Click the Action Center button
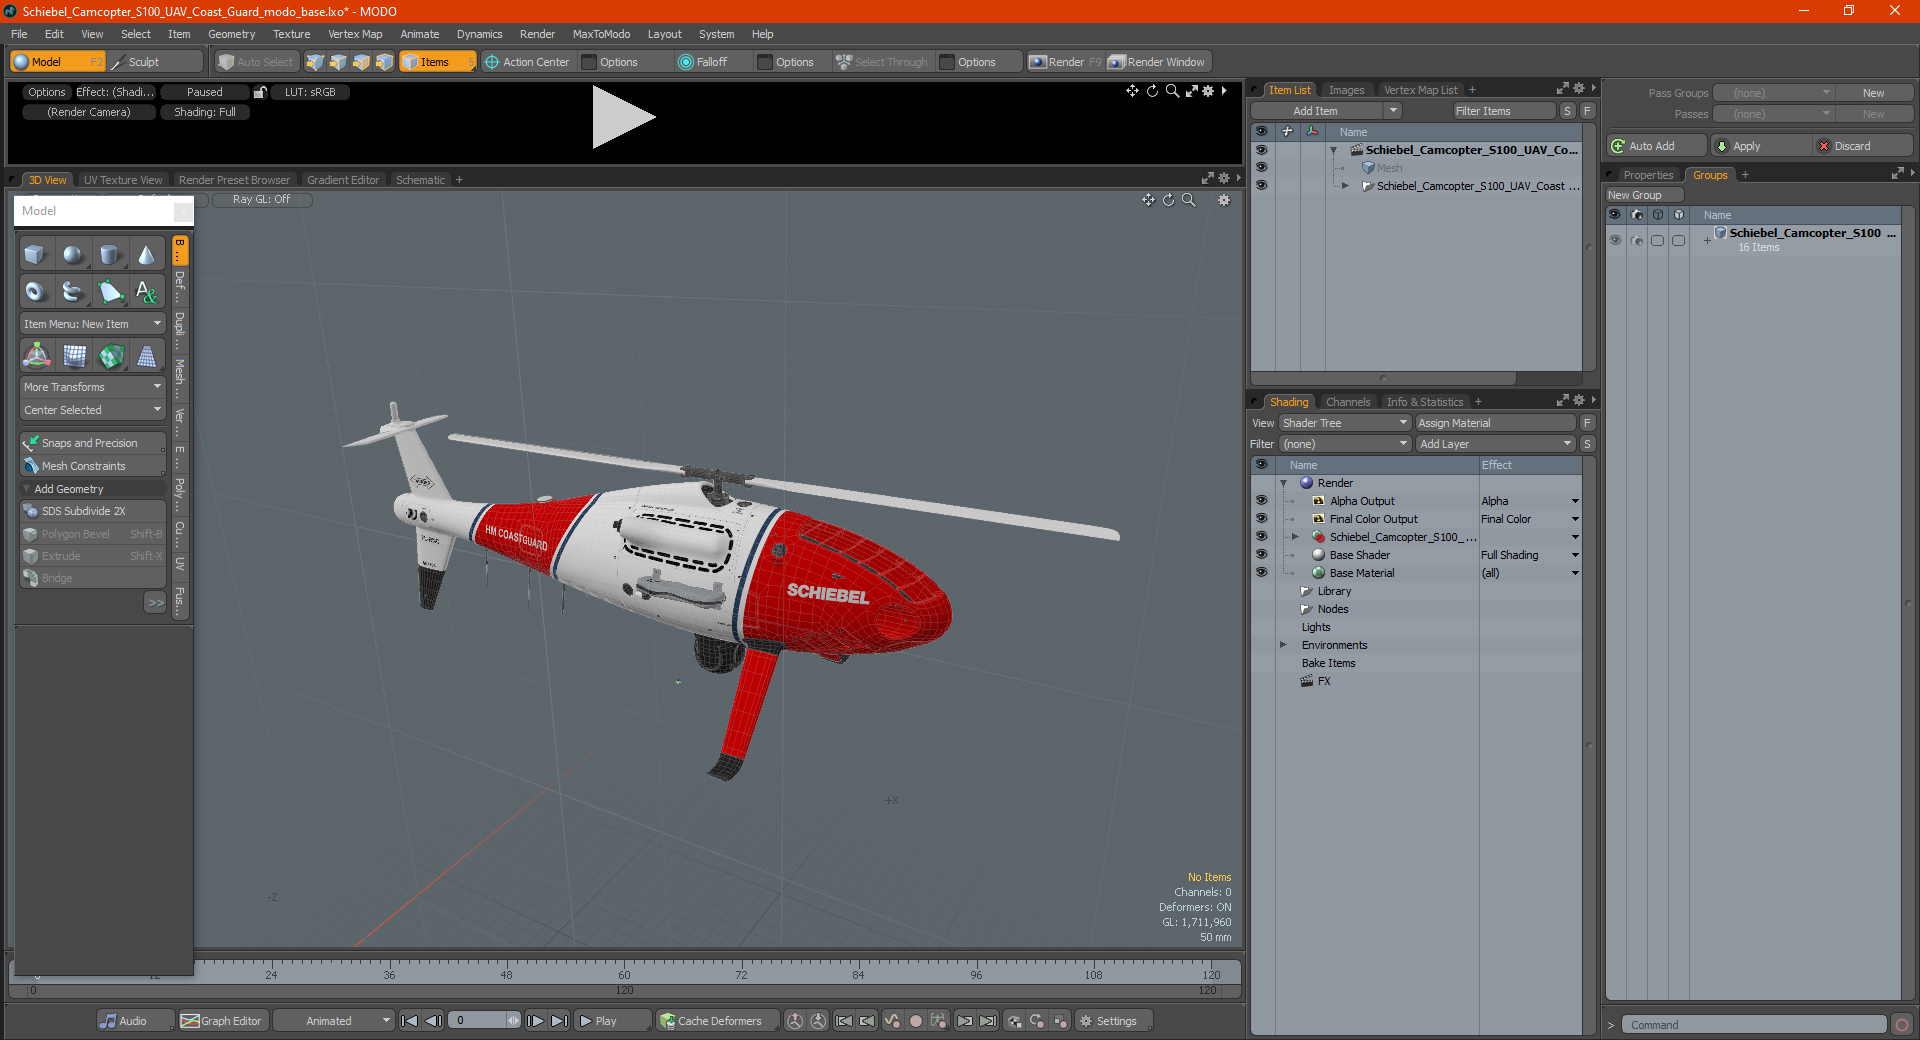 (x=527, y=62)
